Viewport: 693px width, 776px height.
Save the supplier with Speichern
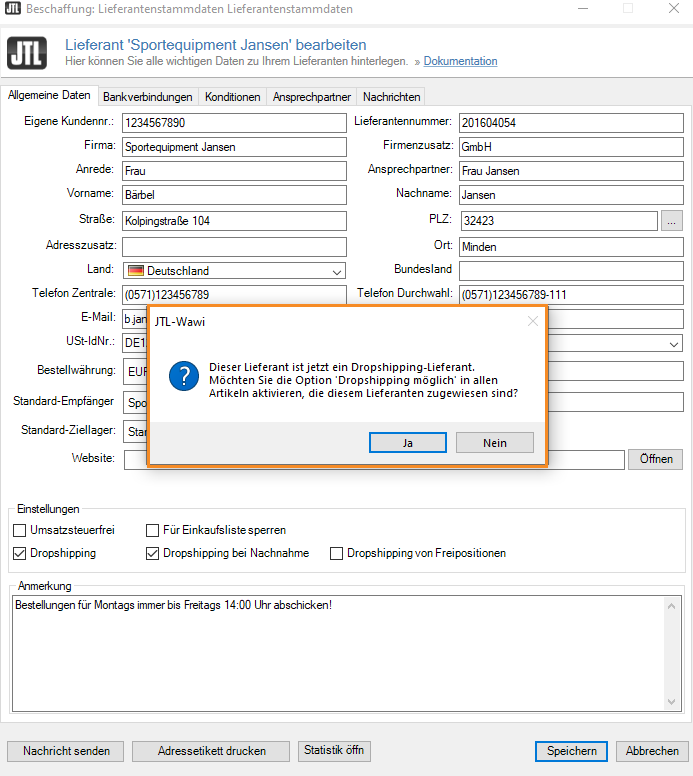pyautogui.click(x=572, y=751)
